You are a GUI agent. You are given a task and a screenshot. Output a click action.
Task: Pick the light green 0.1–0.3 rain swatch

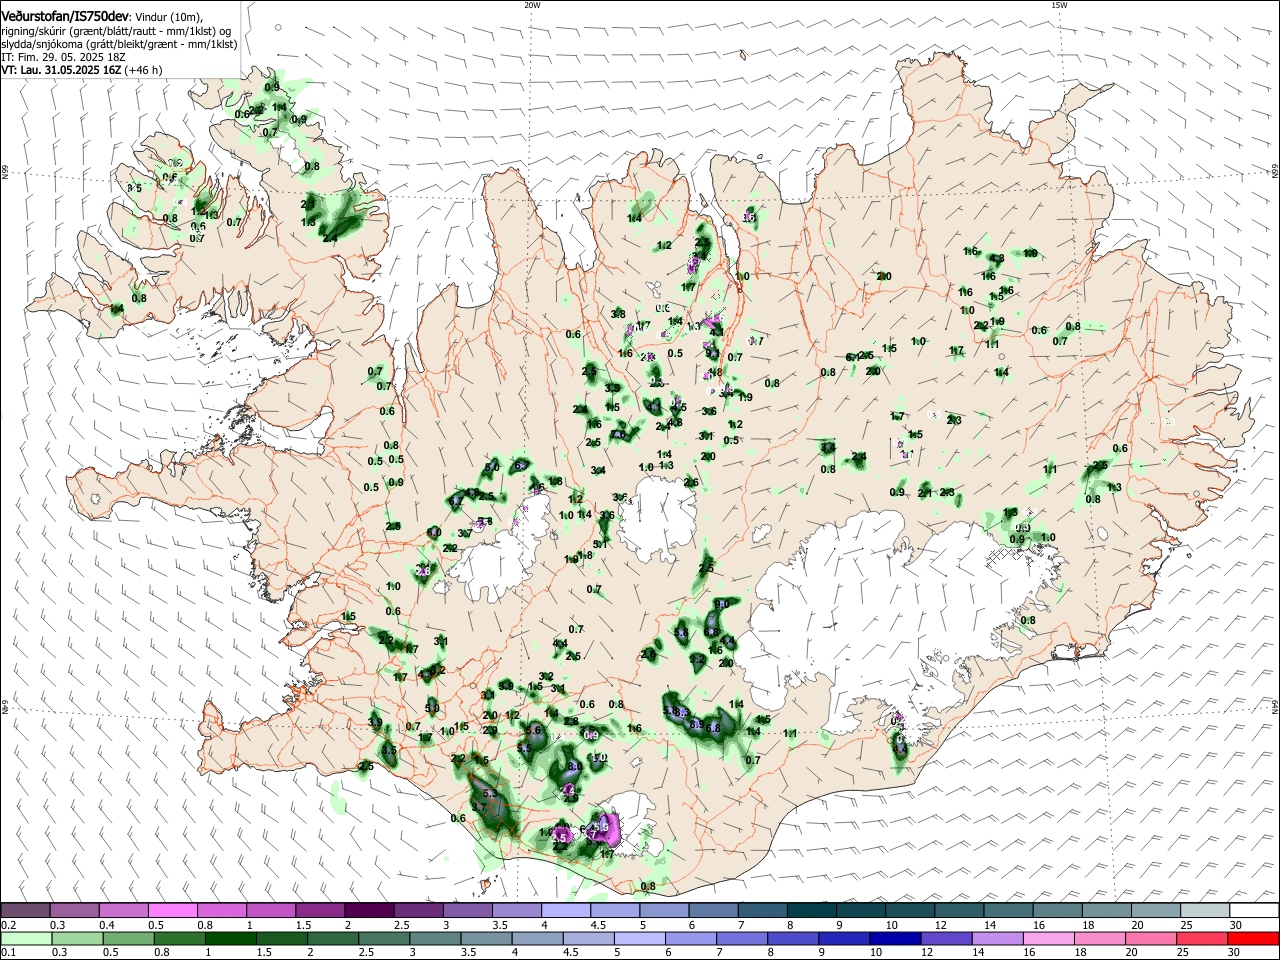[25, 938]
